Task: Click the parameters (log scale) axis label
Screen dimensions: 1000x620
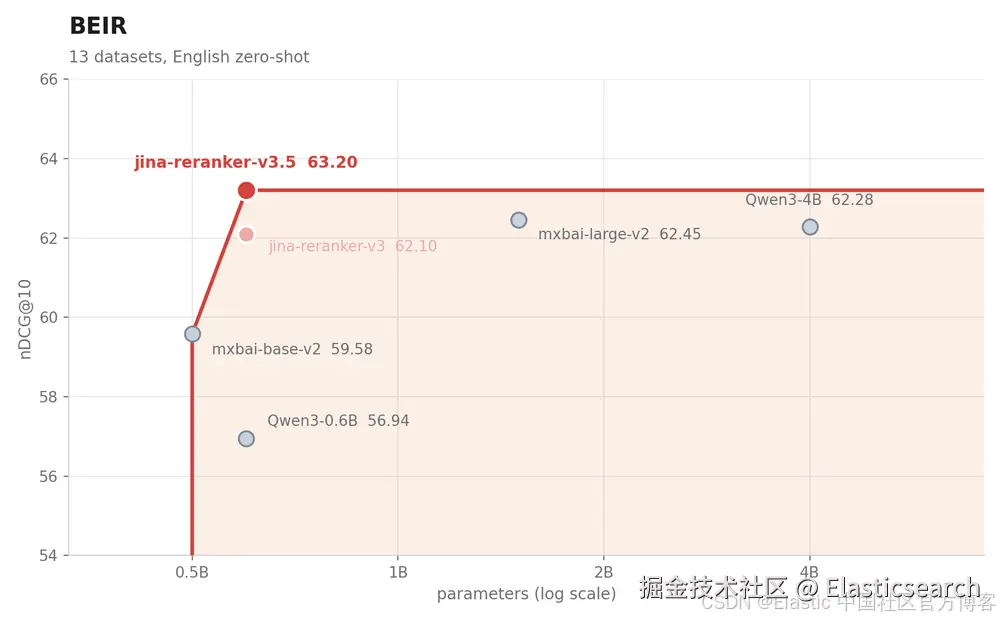Action: click(526, 594)
